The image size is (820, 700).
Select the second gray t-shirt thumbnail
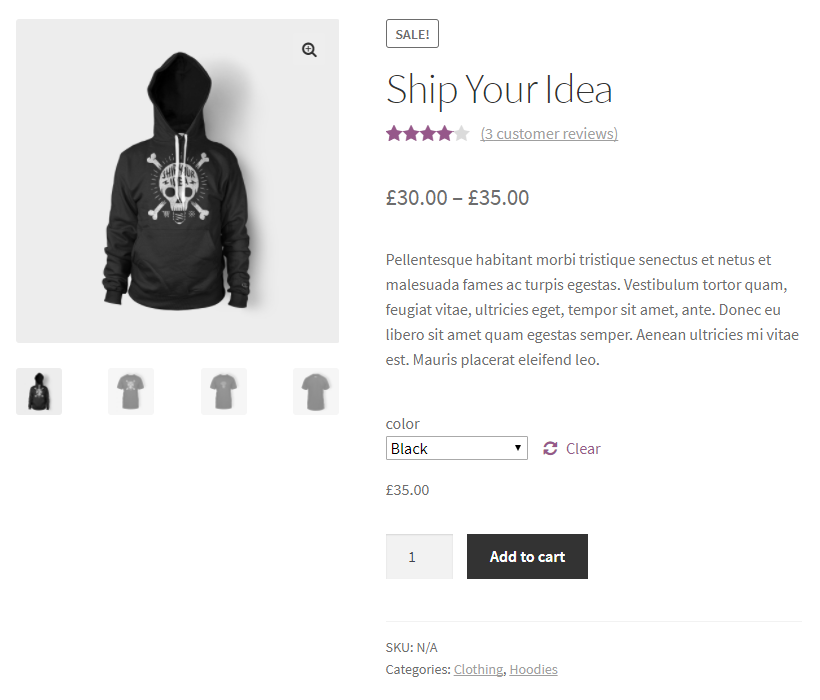pyautogui.click(x=131, y=391)
